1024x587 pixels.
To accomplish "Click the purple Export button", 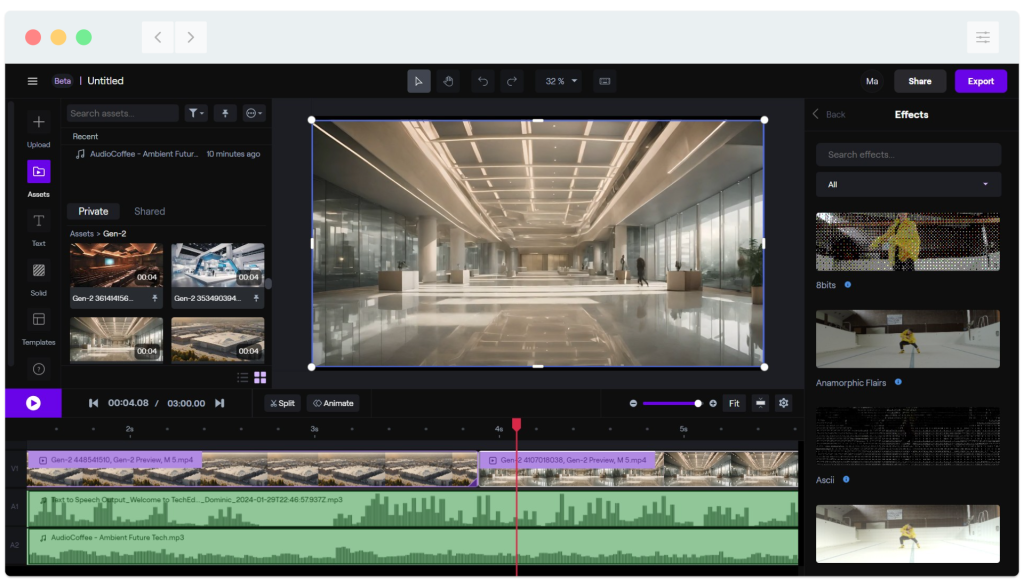I will pyautogui.click(x=981, y=81).
